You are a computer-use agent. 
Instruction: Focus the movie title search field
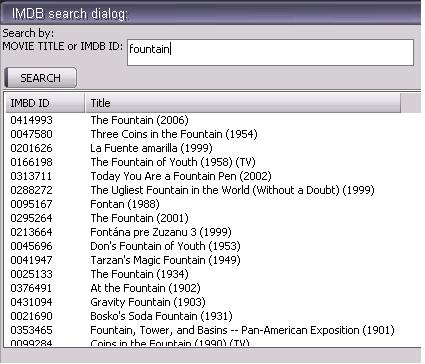point(270,52)
